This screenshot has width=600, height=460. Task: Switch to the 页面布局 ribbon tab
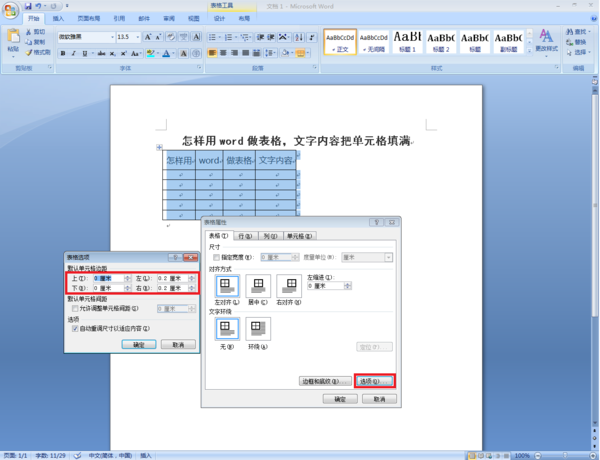coord(89,18)
